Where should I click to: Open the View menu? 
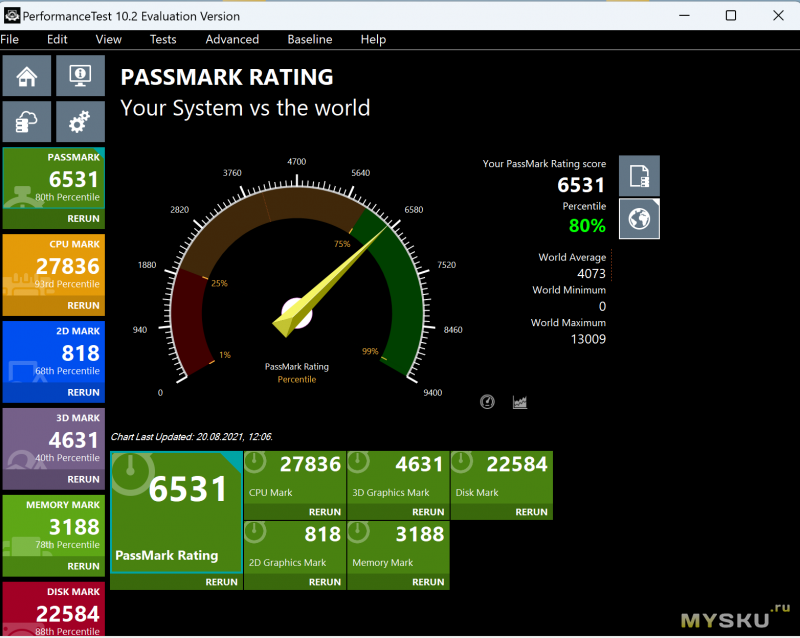pyautogui.click(x=109, y=39)
